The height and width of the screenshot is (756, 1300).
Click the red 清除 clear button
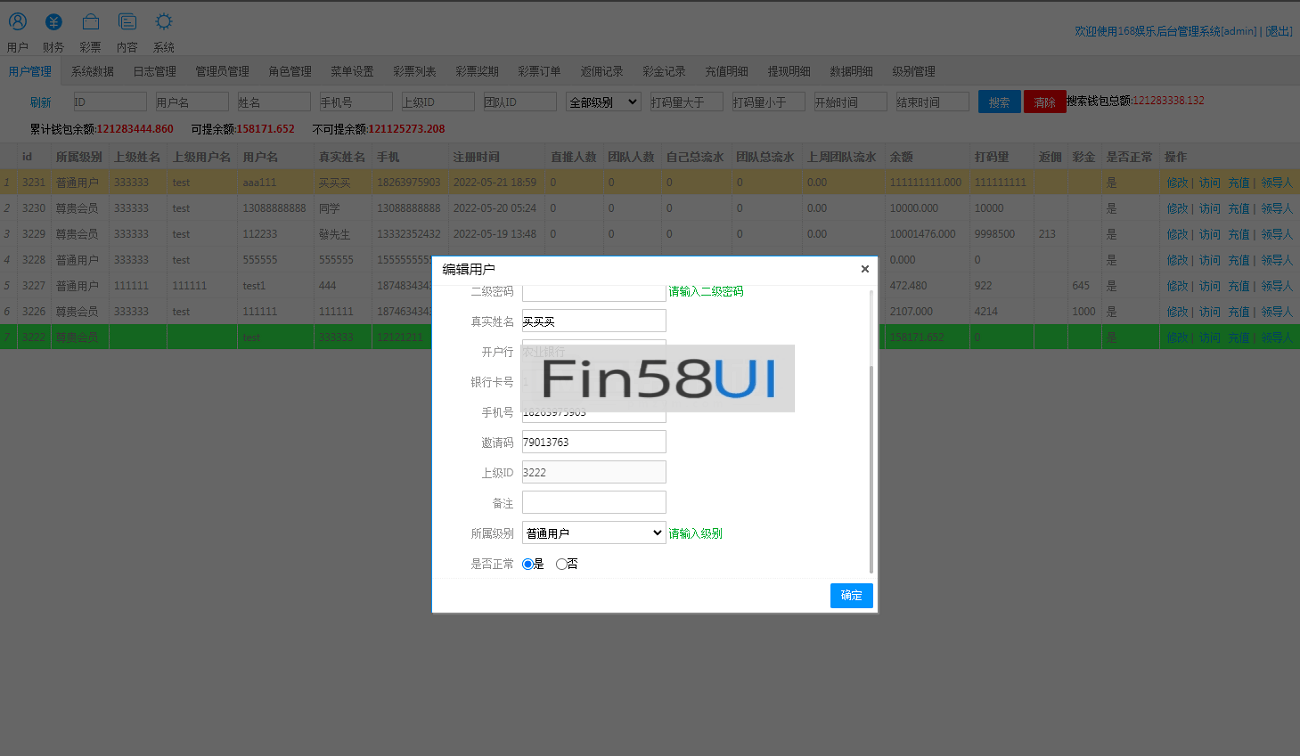pyautogui.click(x=1045, y=102)
